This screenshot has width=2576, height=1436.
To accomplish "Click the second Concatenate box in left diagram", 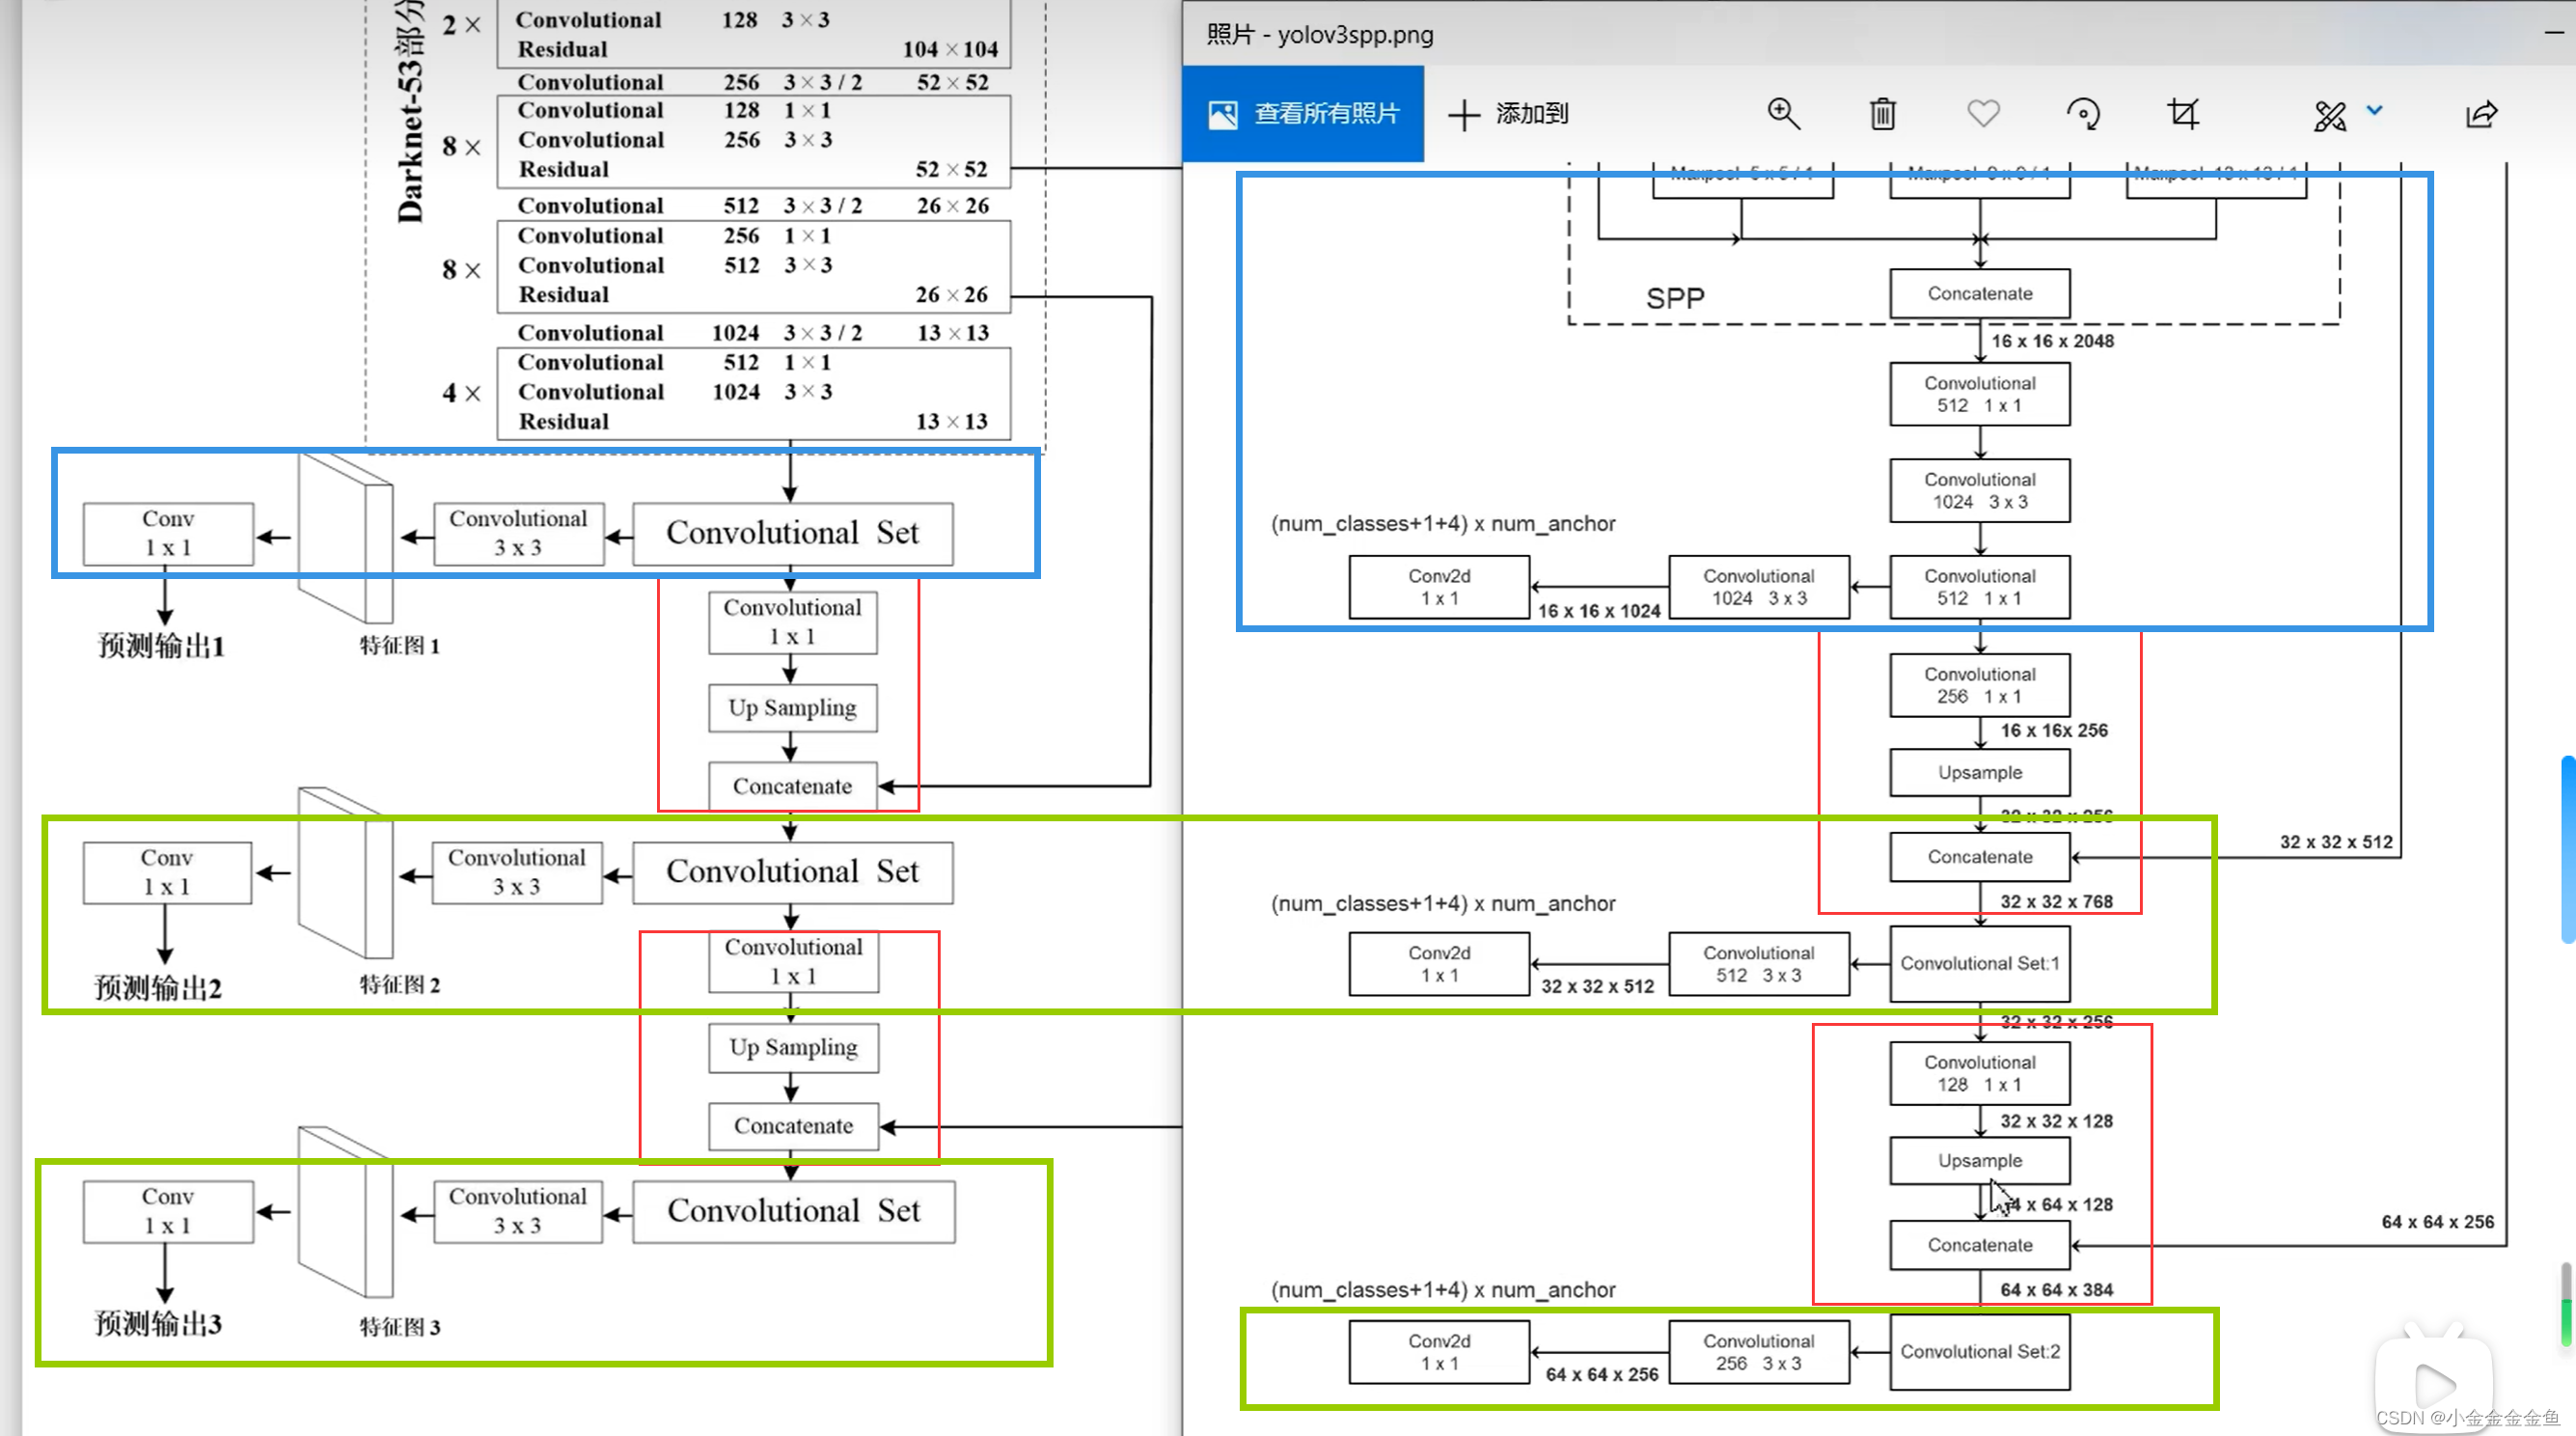I will 794,1126.
